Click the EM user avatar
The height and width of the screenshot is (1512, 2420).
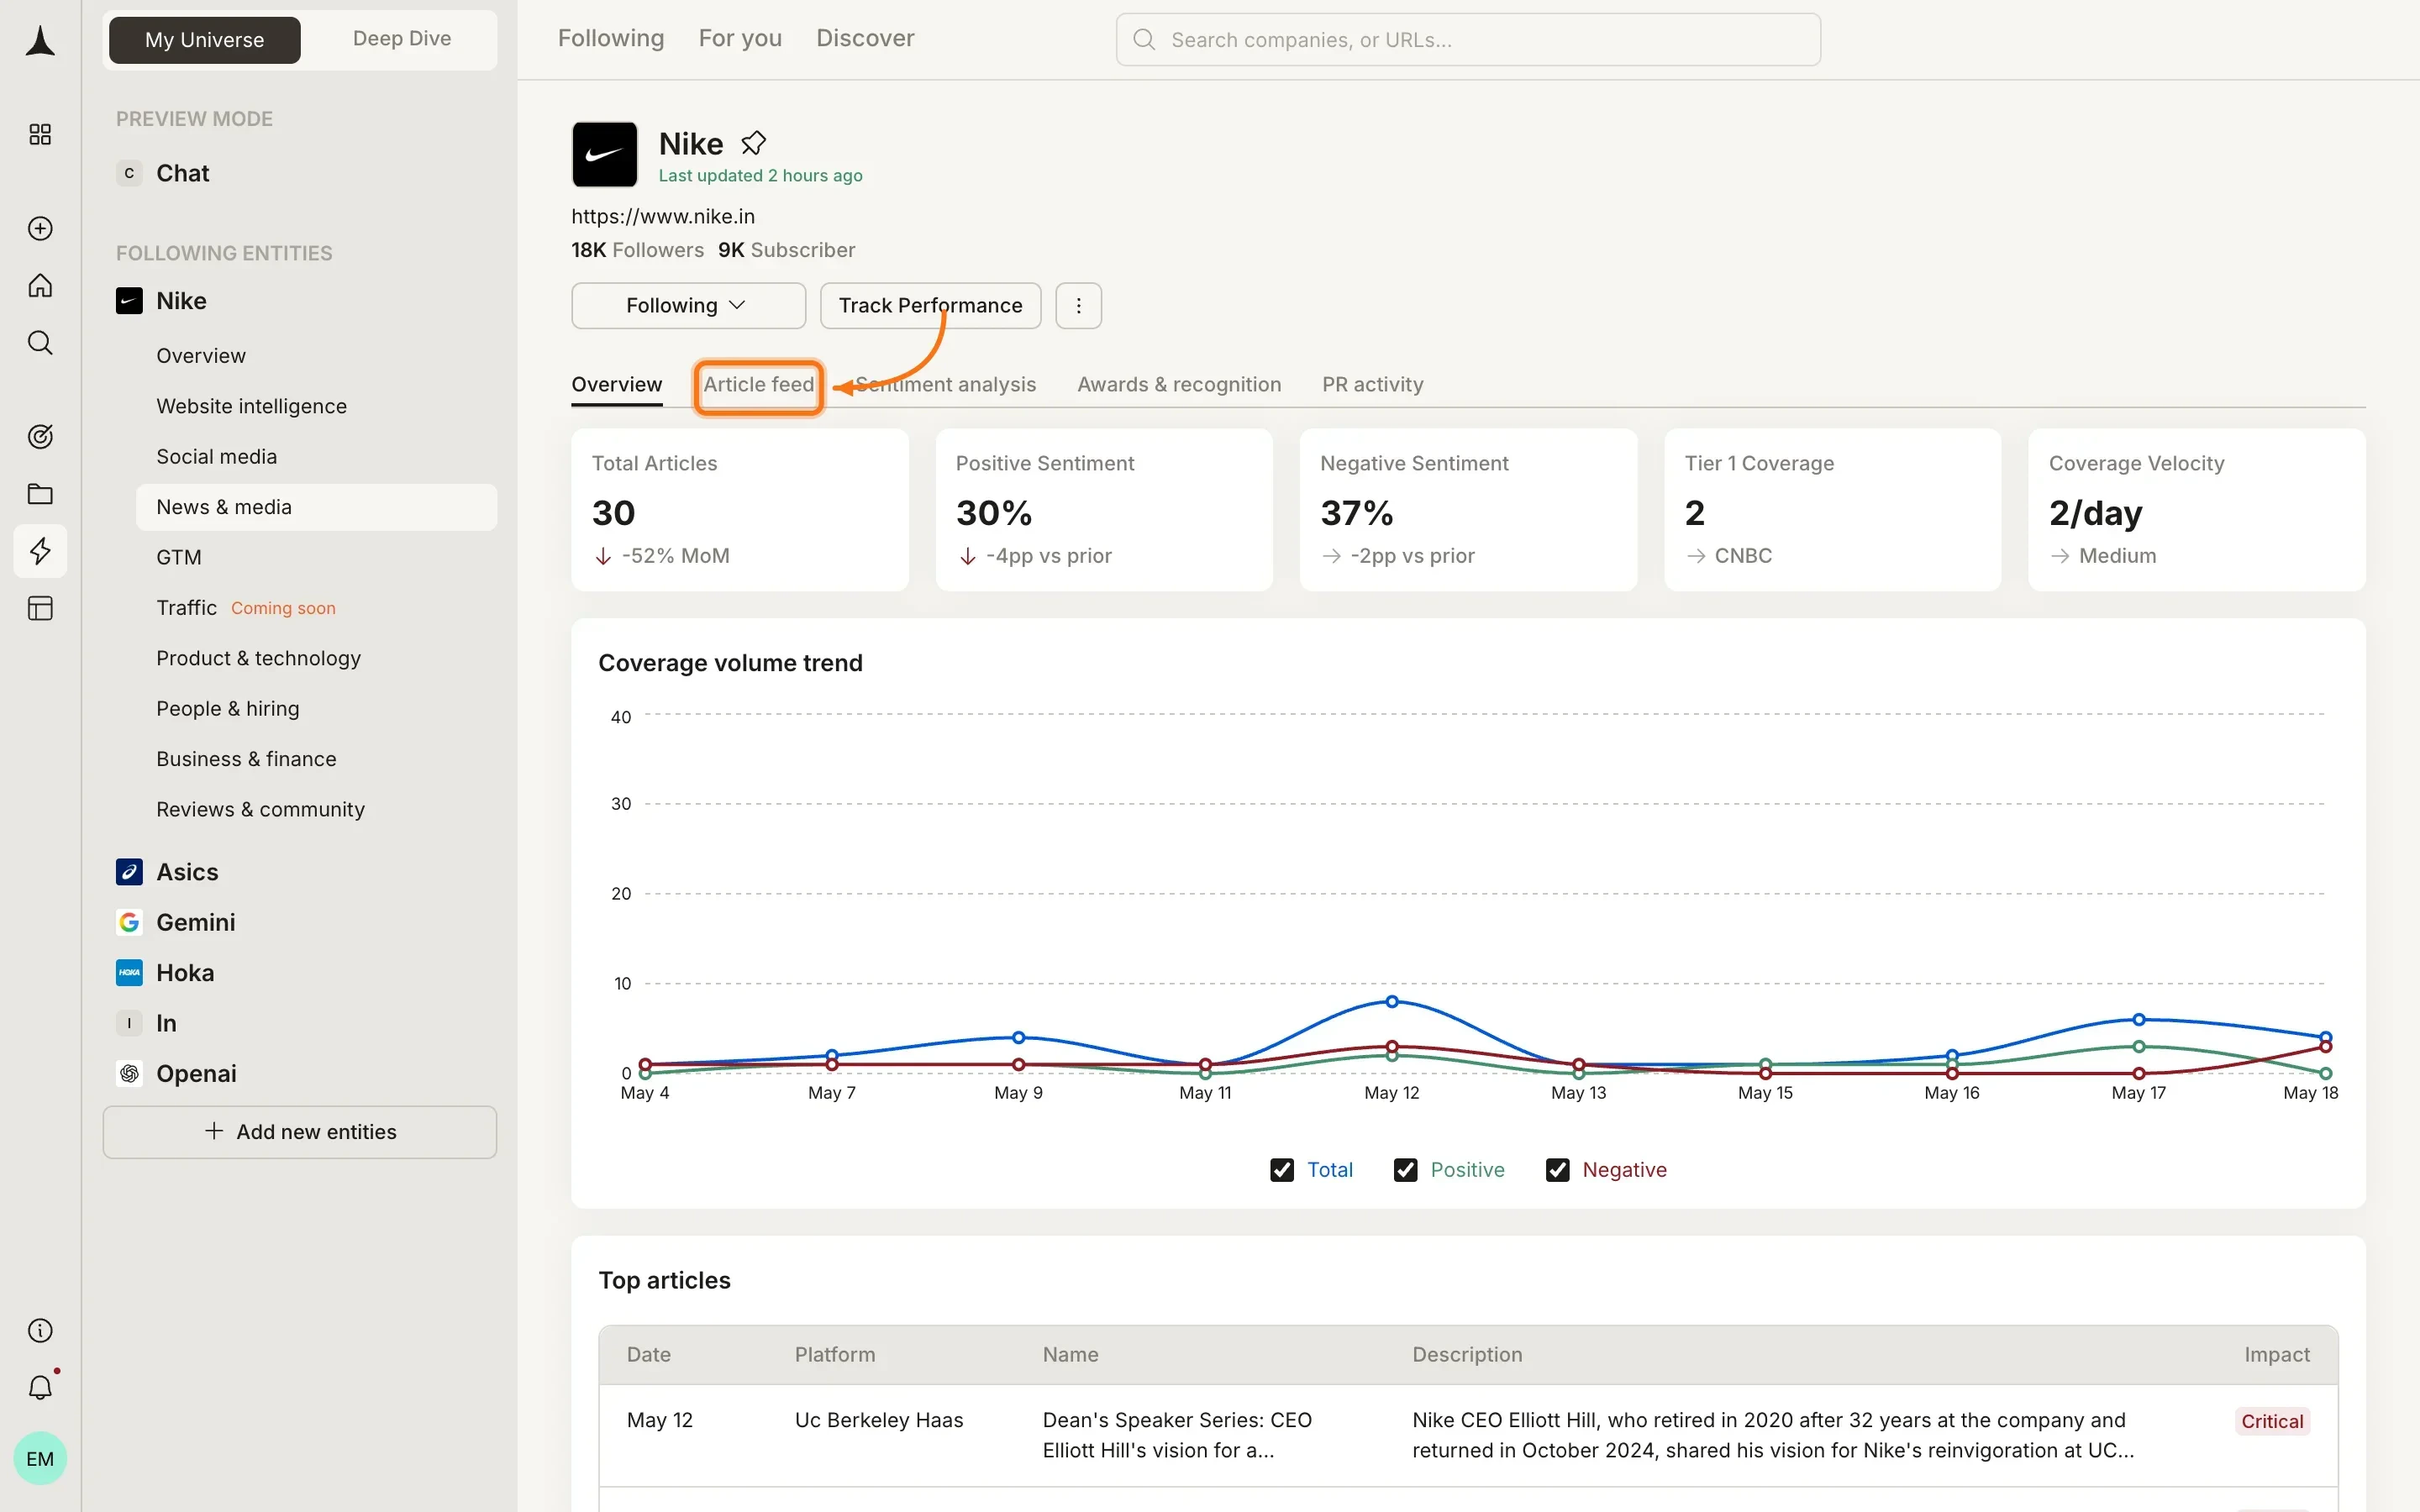[40, 1459]
